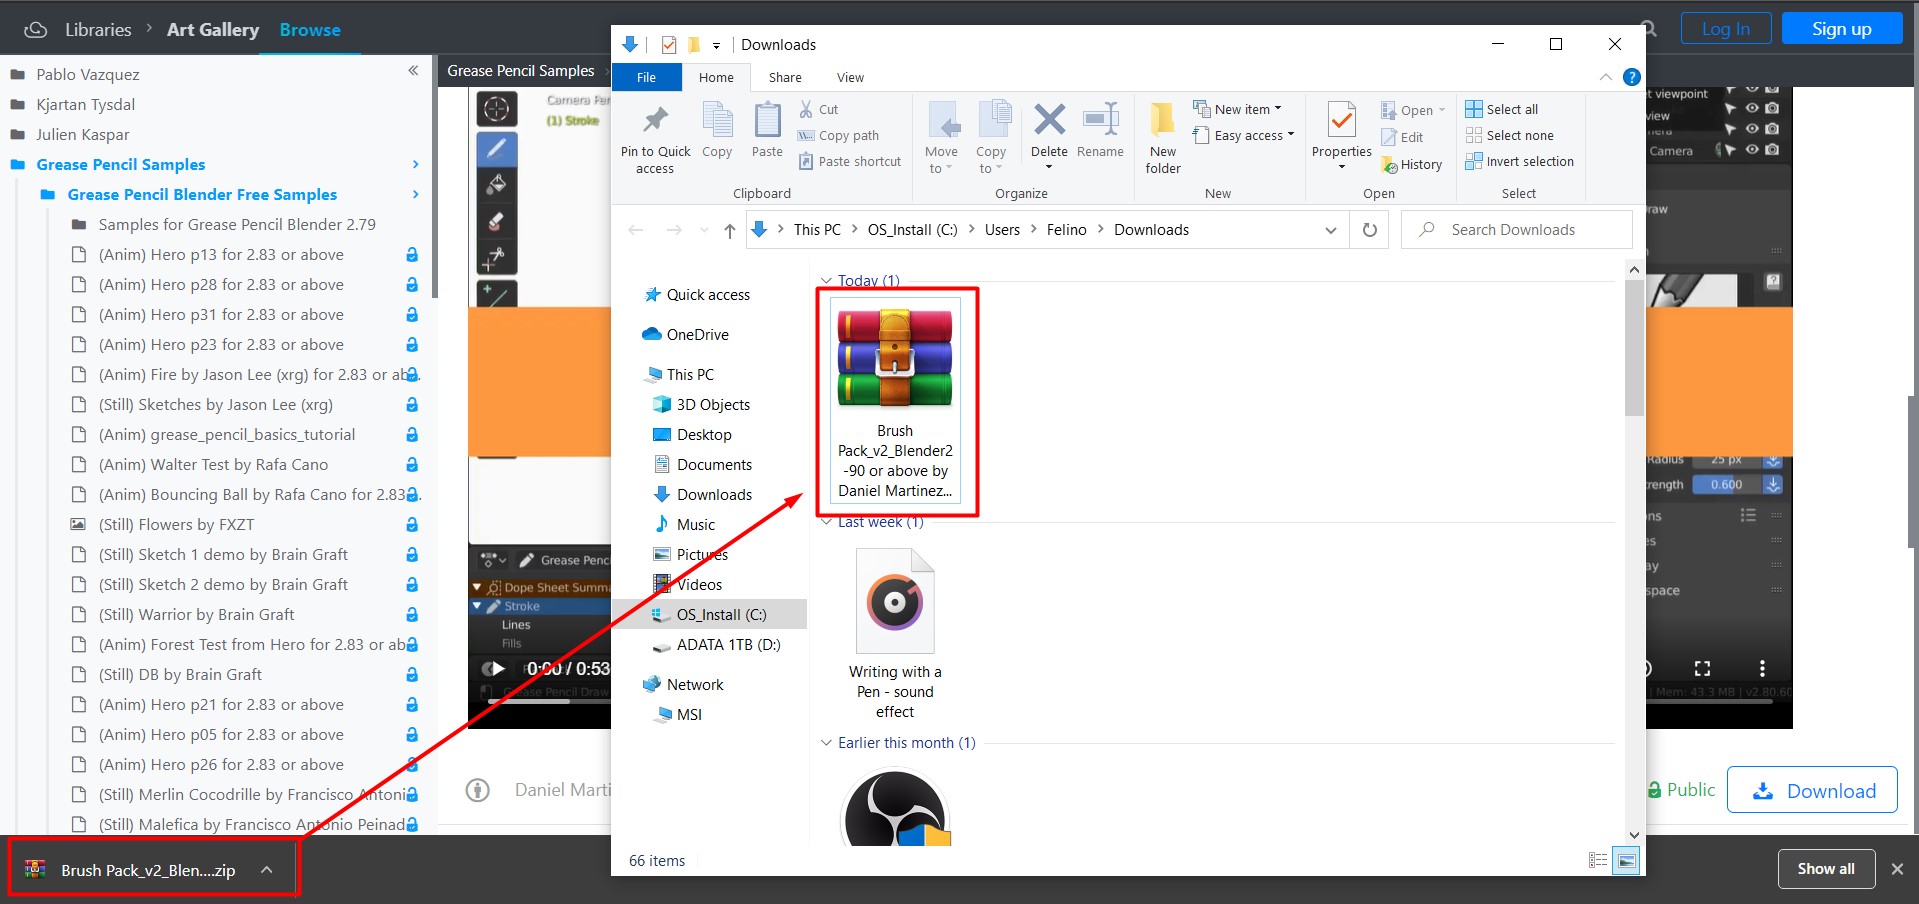Go up one folder level in File Explorer
The image size is (1919, 904).
(x=730, y=230)
